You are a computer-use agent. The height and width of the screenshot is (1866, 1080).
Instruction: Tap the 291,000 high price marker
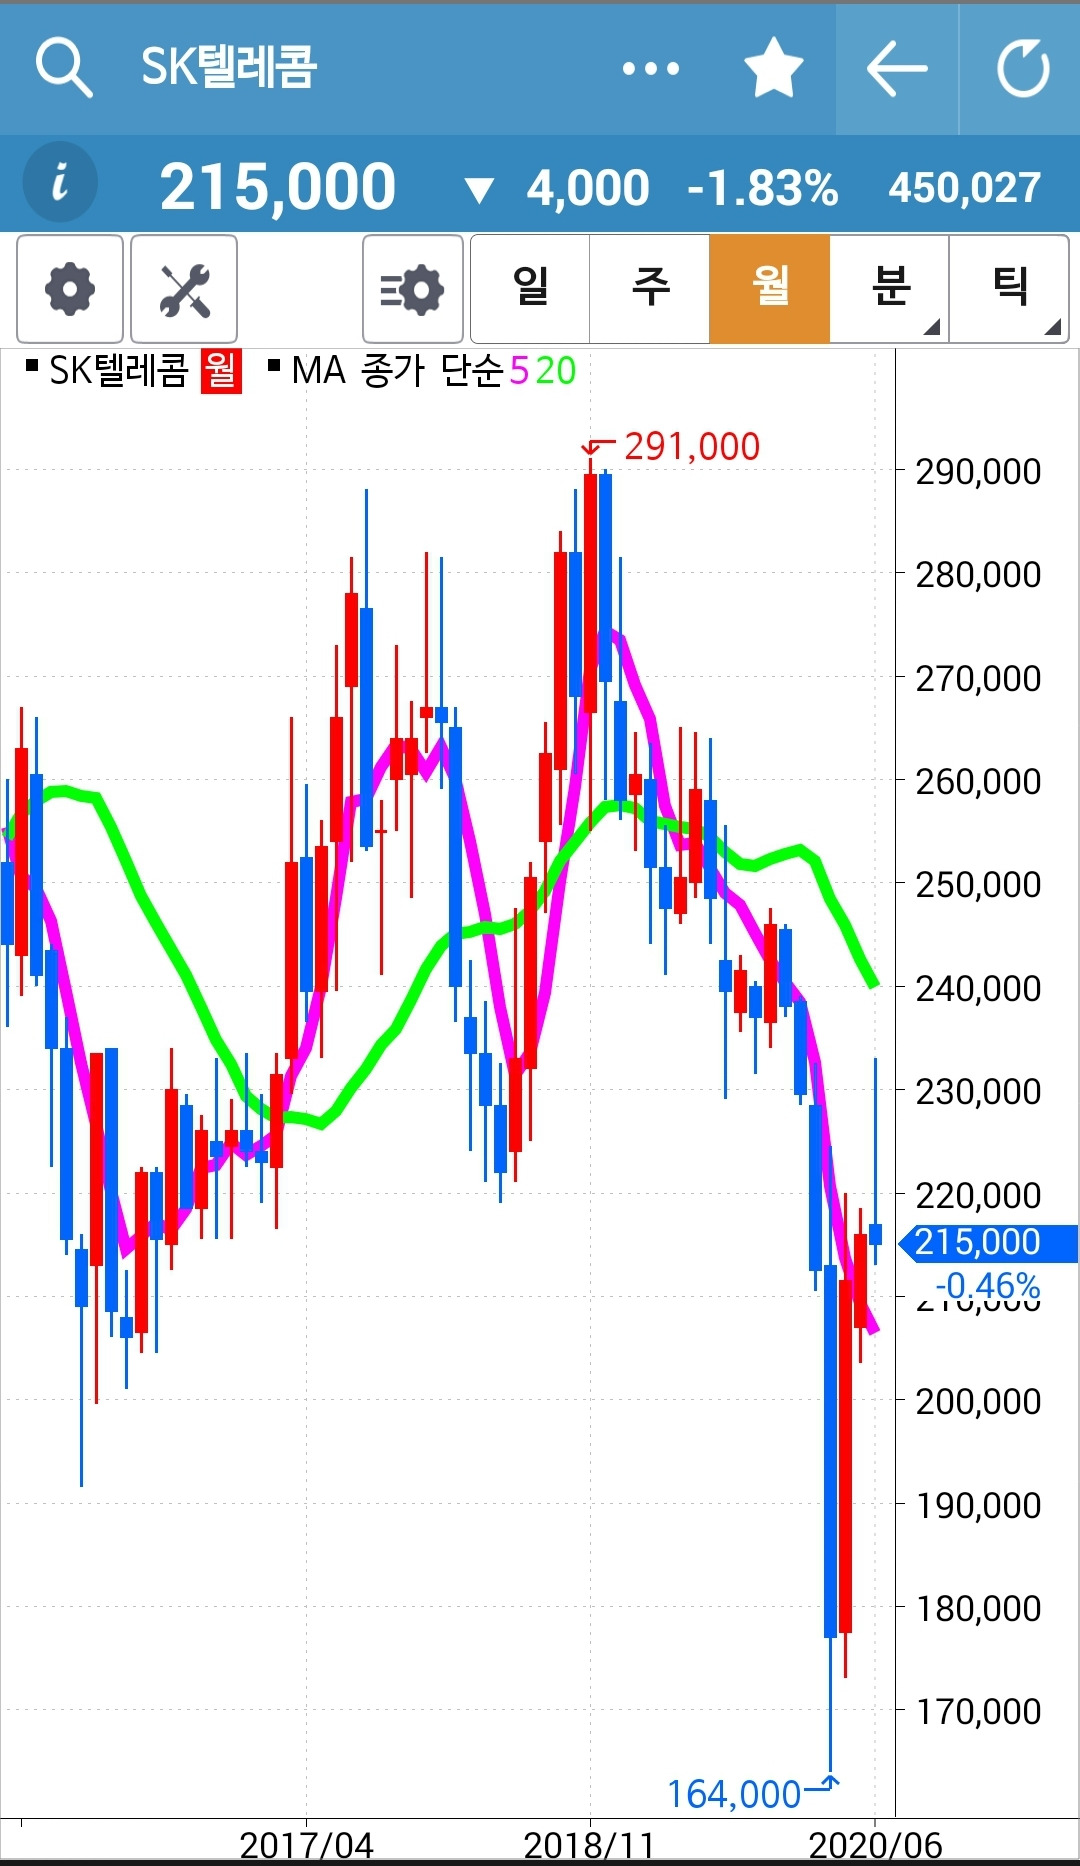pos(692,447)
